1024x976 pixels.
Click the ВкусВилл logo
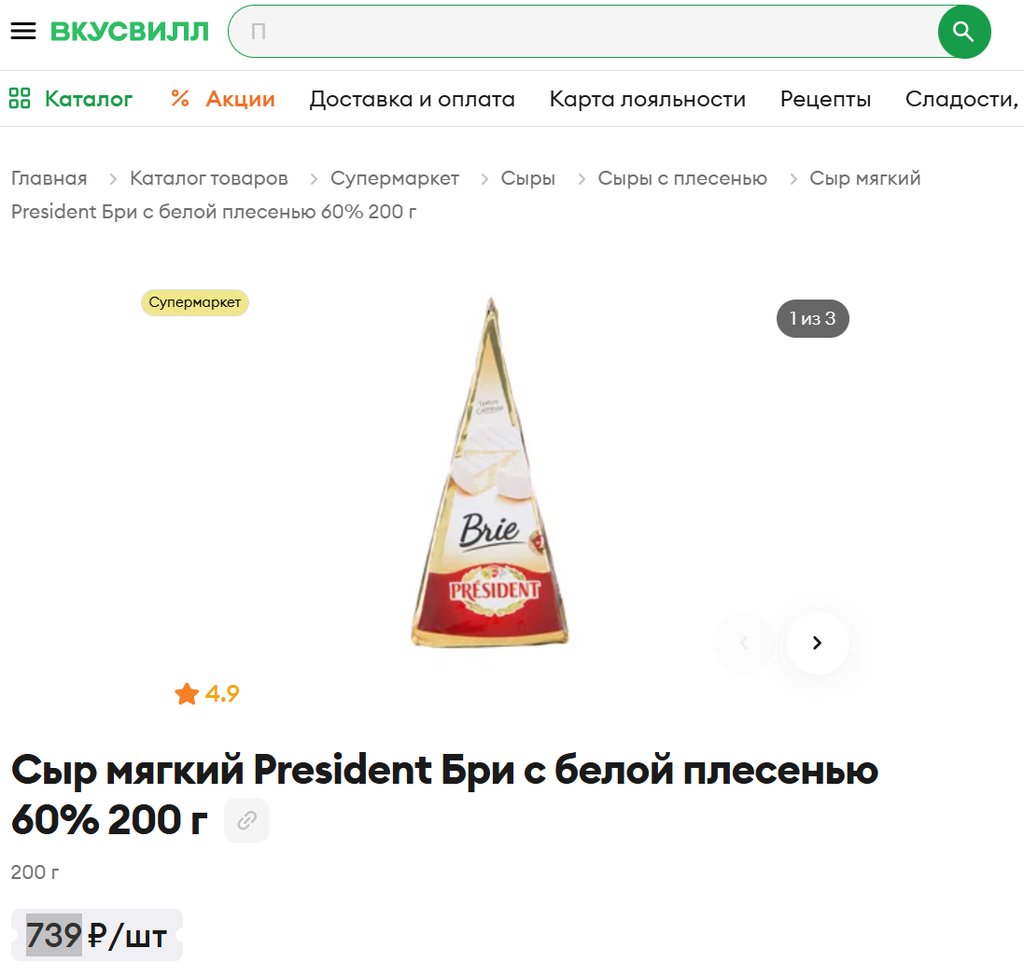pyautogui.click(x=129, y=31)
